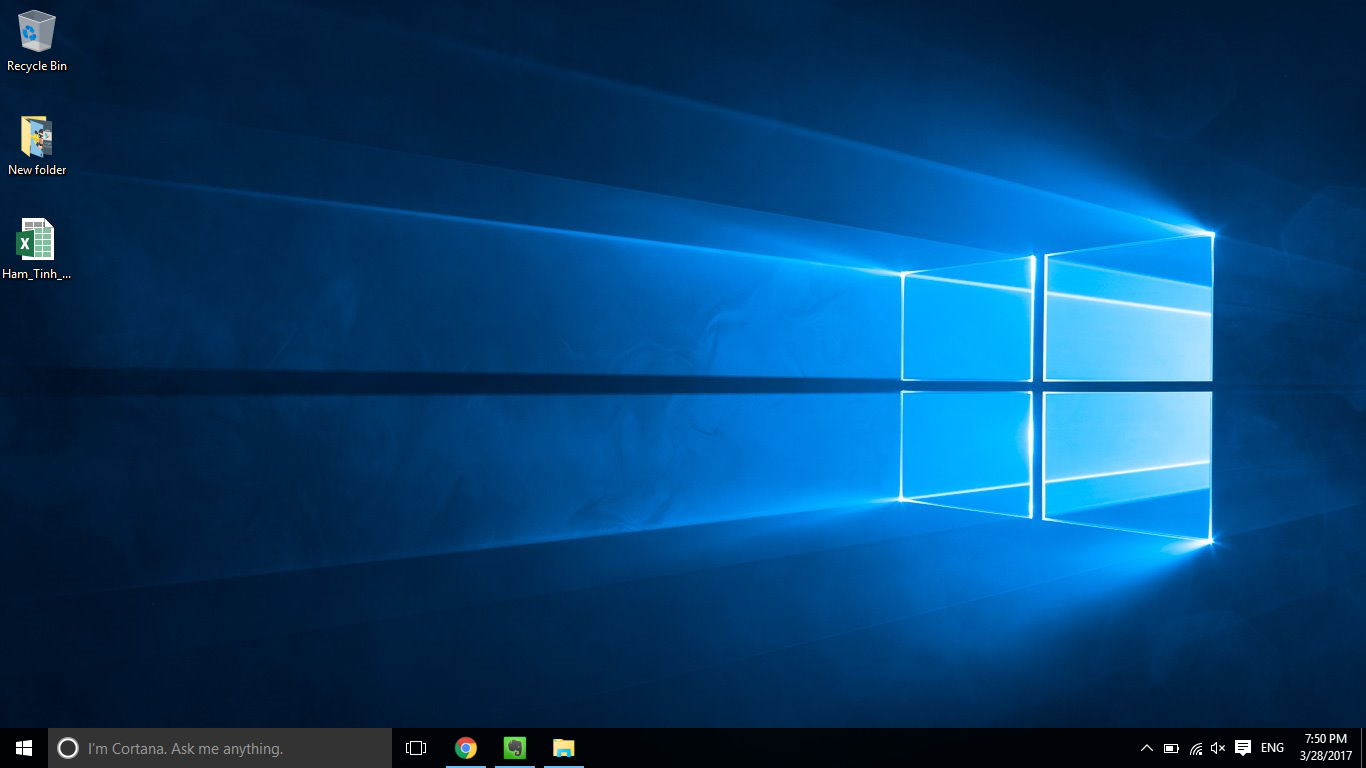Unmute audio via the speaker icon

coord(1217,748)
